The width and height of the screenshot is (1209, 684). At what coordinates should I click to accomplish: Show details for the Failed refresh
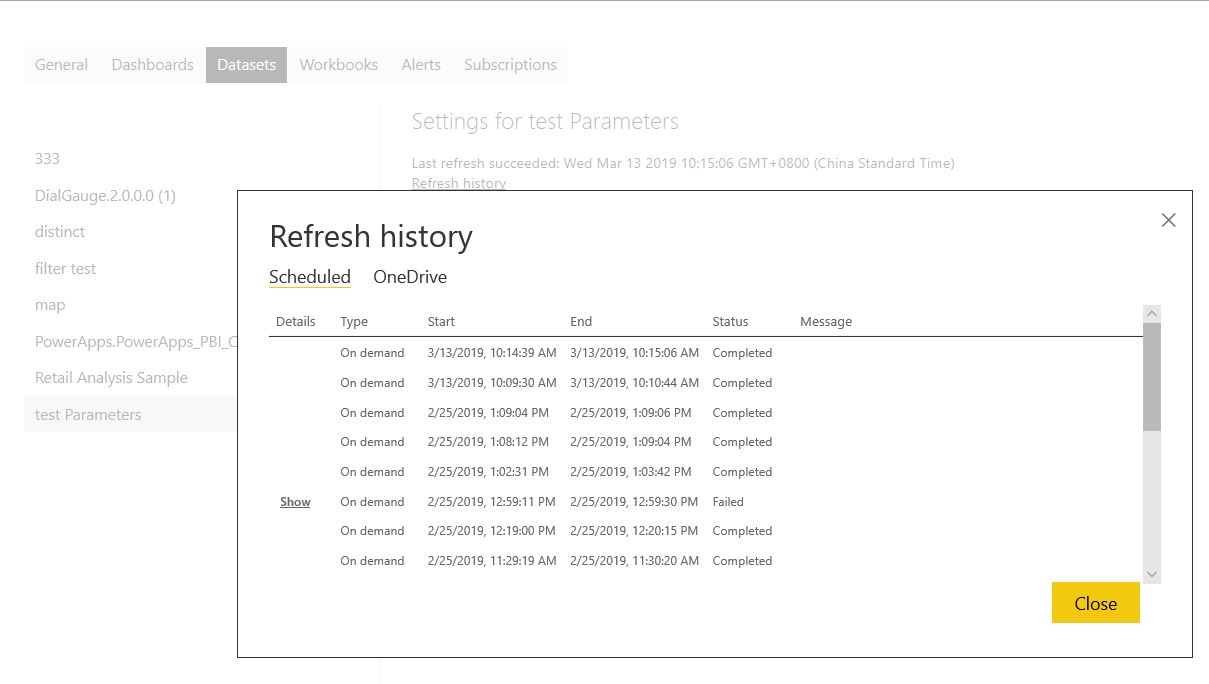point(295,502)
